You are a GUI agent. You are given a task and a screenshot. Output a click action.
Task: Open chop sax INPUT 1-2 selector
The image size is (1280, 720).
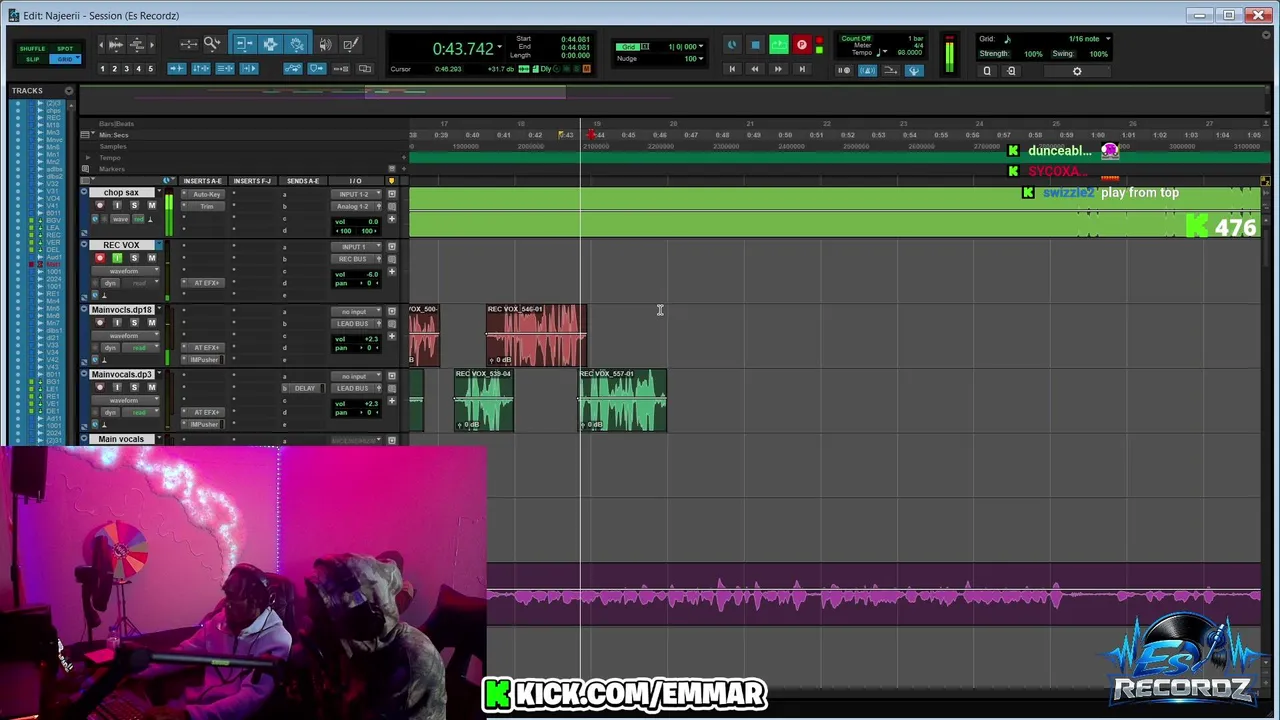click(x=356, y=194)
